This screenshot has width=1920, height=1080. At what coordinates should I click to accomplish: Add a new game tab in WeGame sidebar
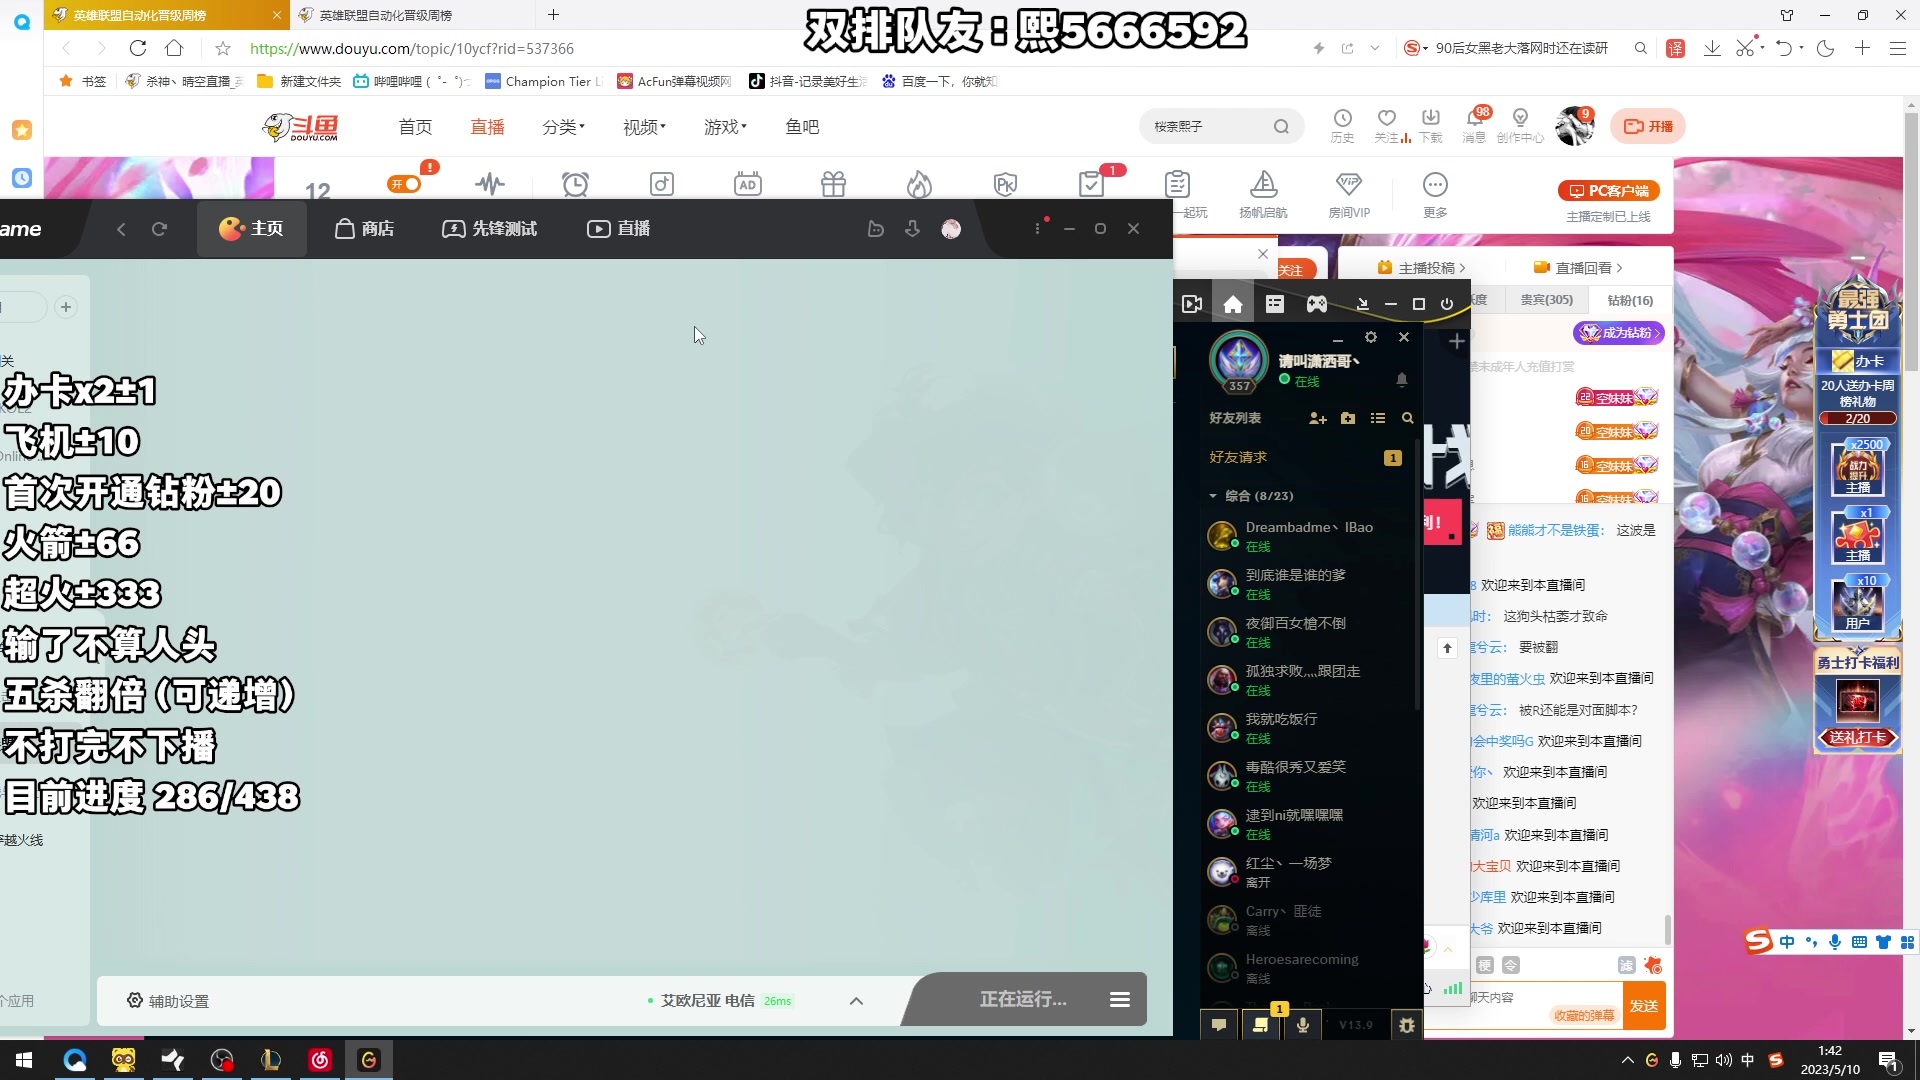66,307
